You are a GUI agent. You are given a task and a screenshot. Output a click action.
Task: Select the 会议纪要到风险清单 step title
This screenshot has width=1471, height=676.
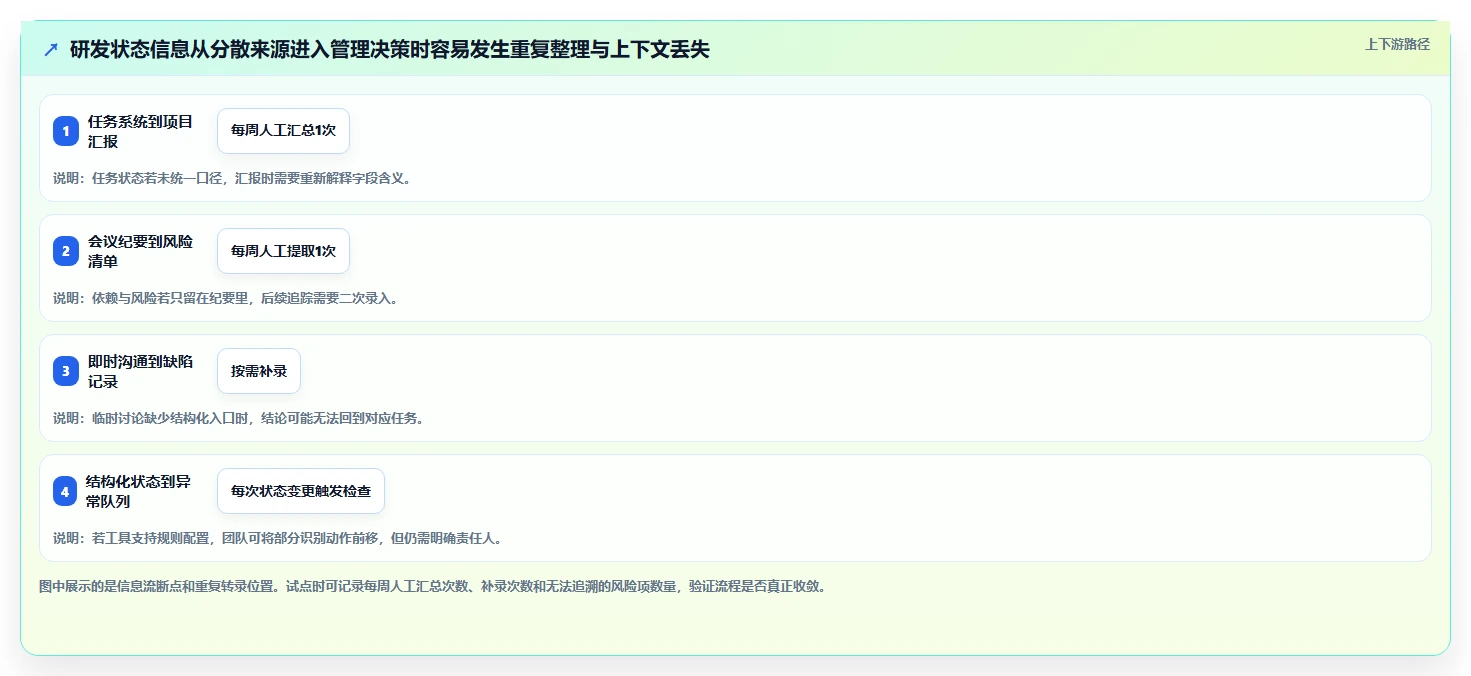pyautogui.click(x=140, y=251)
